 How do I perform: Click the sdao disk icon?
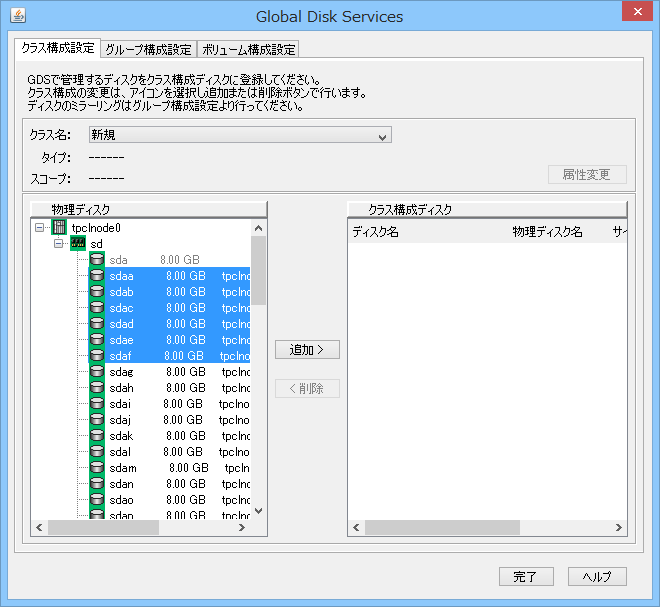97,499
